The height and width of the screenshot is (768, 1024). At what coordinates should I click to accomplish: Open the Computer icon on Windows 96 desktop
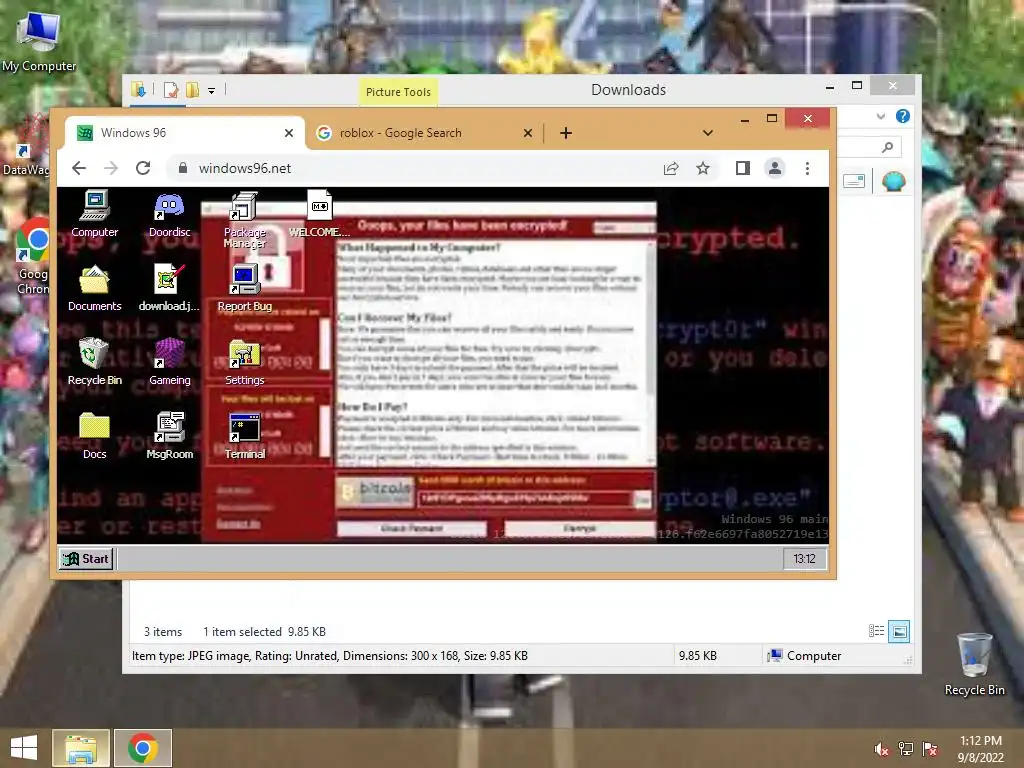(x=95, y=214)
